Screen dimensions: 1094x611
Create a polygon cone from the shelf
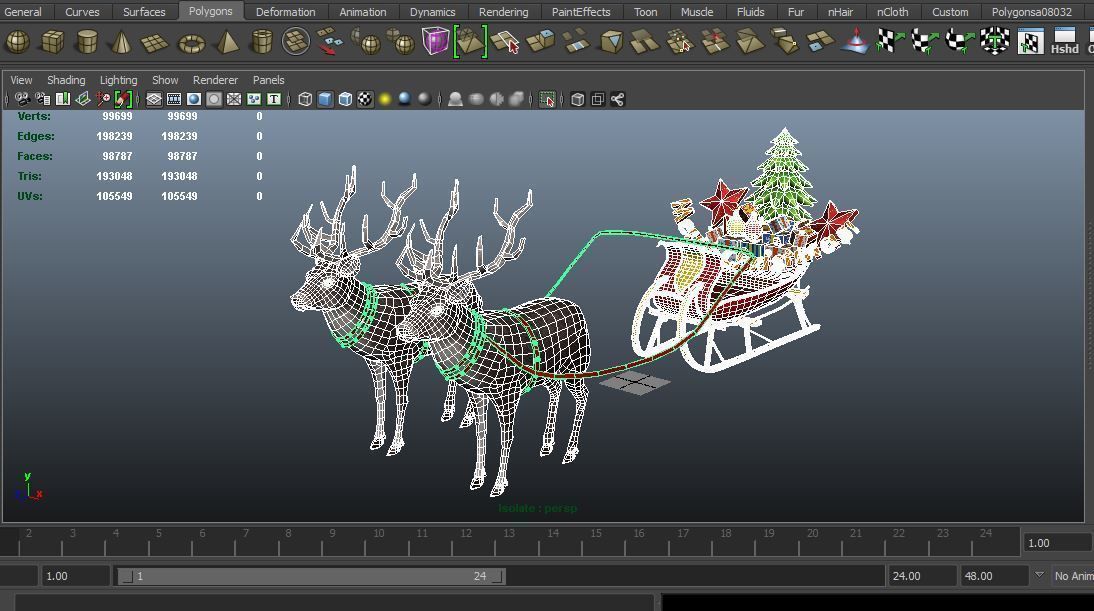click(x=121, y=42)
